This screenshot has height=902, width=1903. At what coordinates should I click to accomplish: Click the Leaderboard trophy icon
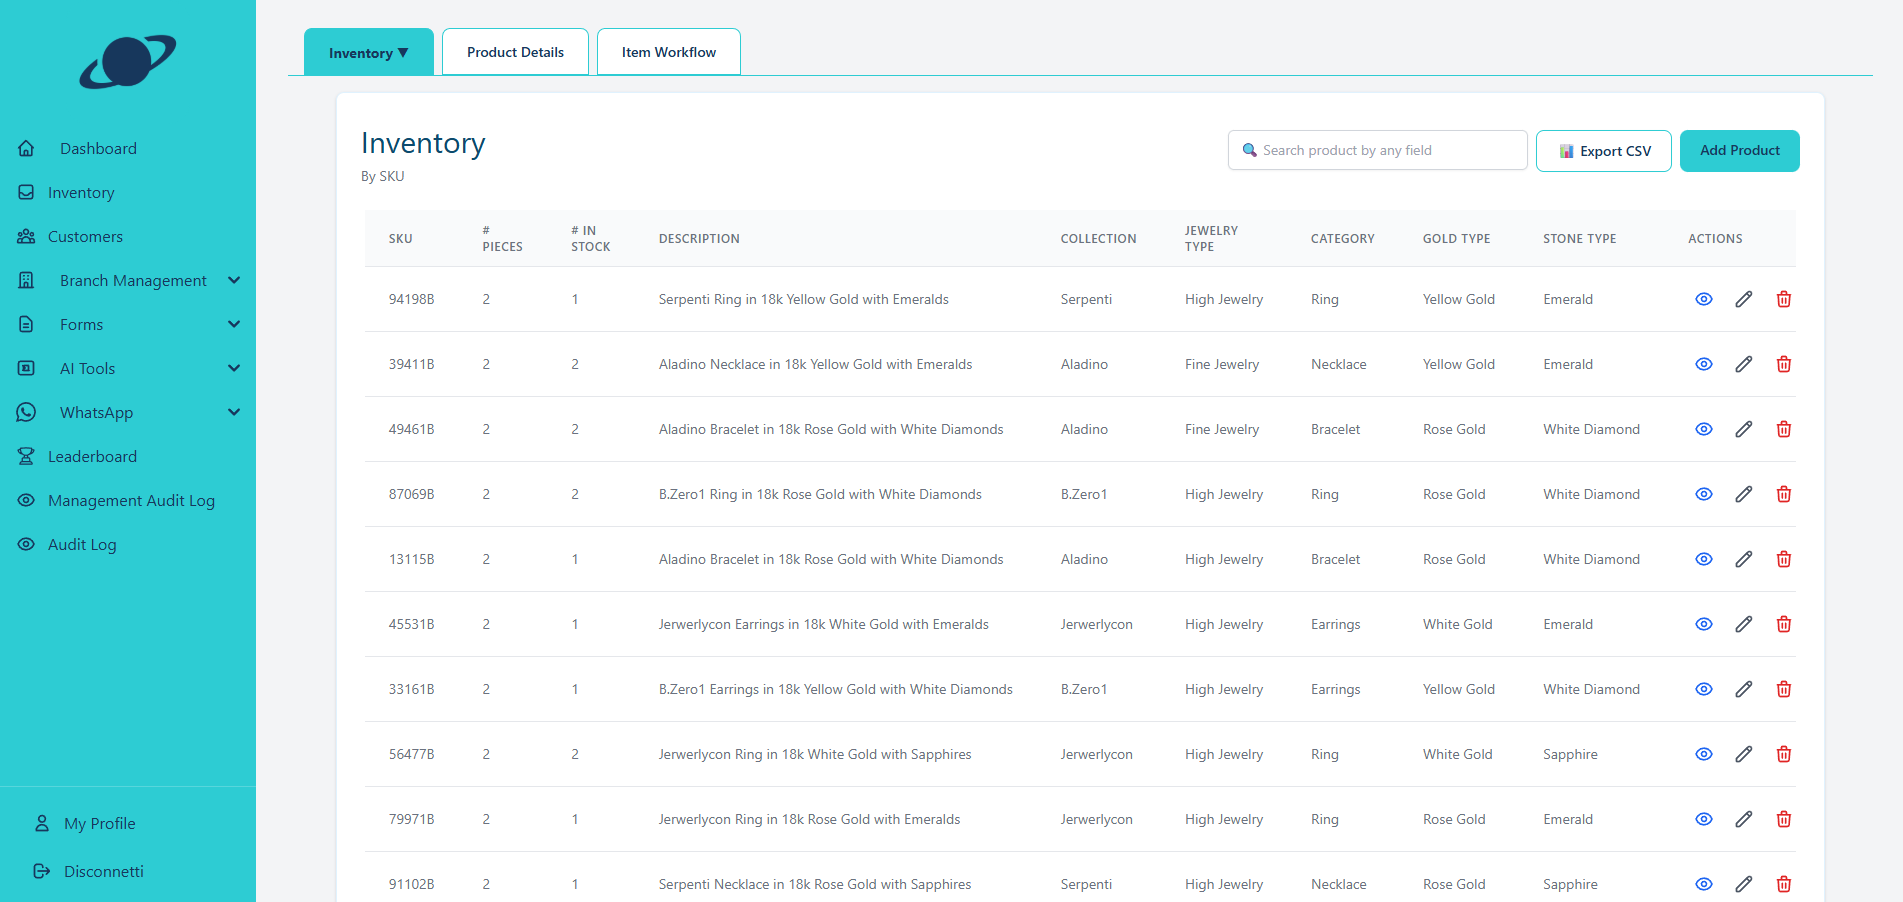click(27, 456)
